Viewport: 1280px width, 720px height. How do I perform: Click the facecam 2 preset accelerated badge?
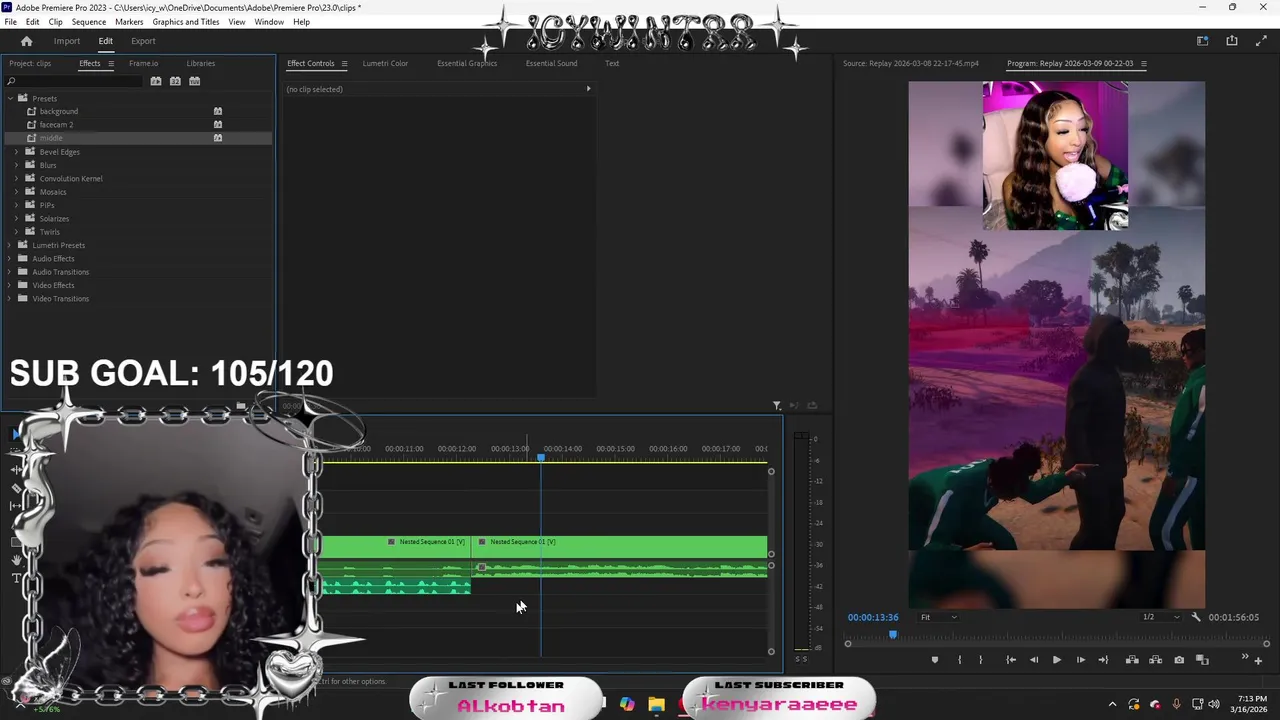click(218, 124)
